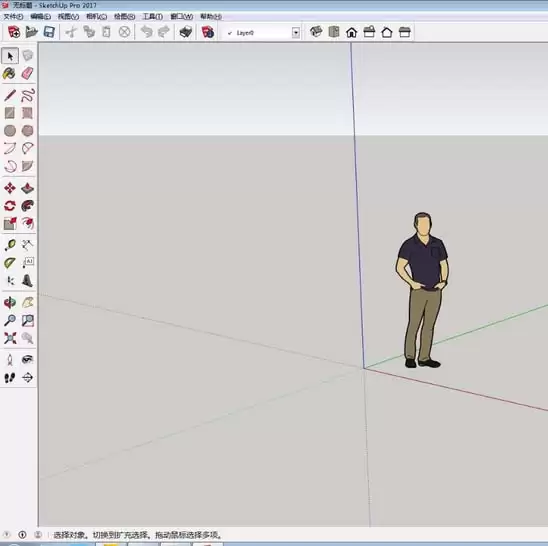Viewport: 548px width, 546px height.
Task: Pick the Protractor tool
Action: [x=10, y=263]
